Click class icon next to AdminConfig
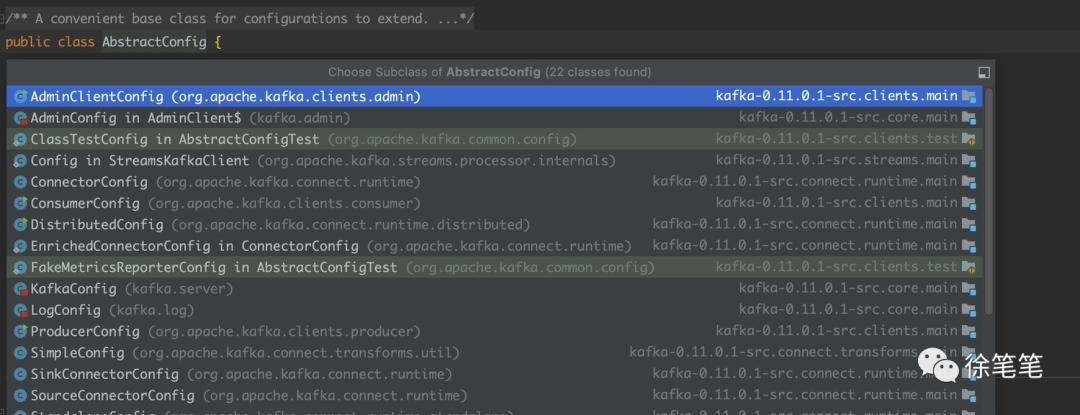This screenshot has width=1080, height=415. pos(21,118)
